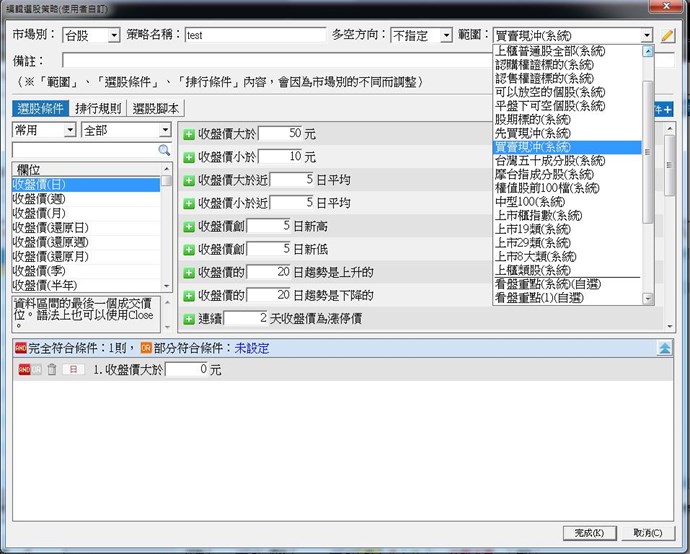Click the 取消(C) button
The height and width of the screenshot is (554, 690).
(646, 533)
